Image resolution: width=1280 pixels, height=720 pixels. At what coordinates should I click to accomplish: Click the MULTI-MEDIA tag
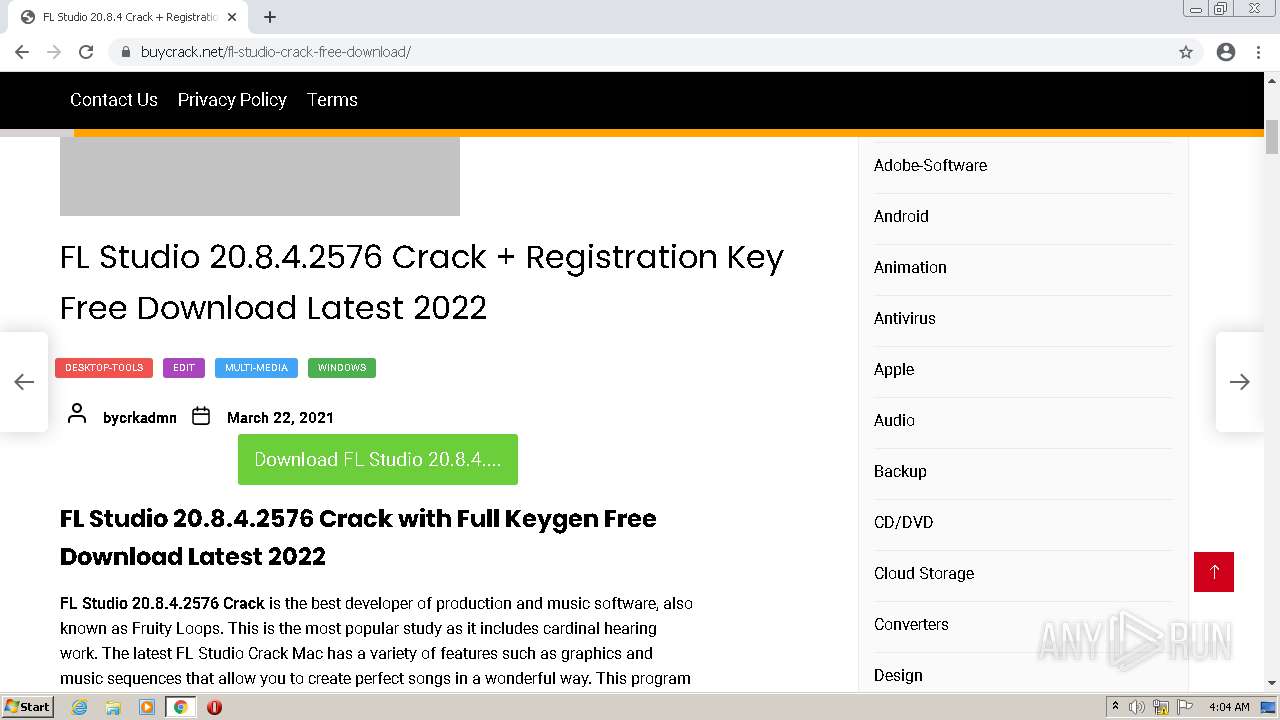pyautogui.click(x=256, y=368)
